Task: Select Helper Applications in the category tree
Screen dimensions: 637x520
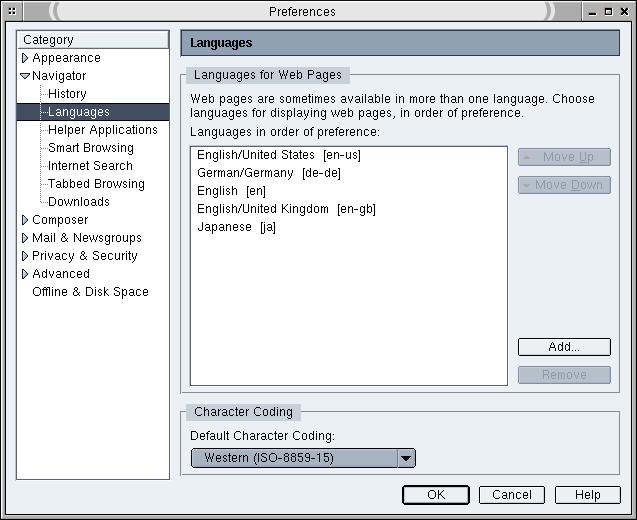Action: (102, 130)
